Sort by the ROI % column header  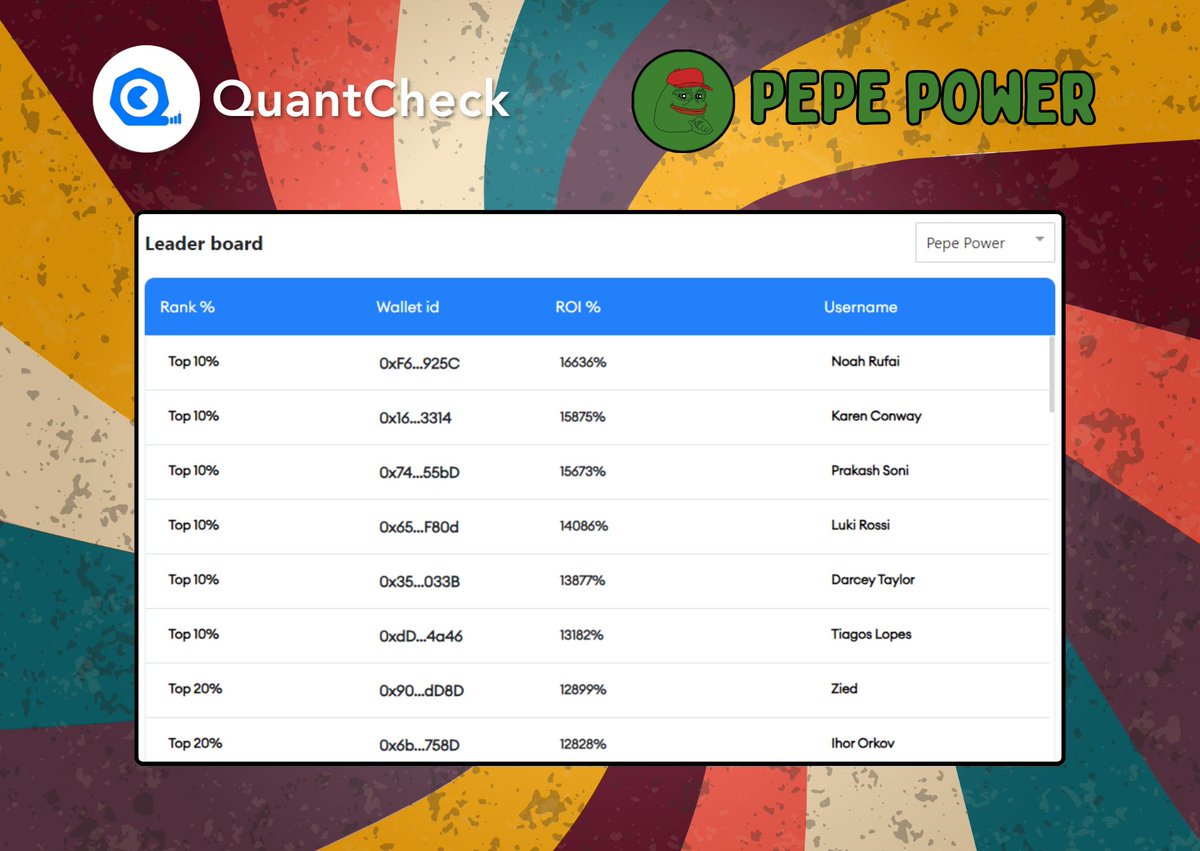pyautogui.click(x=578, y=307)
